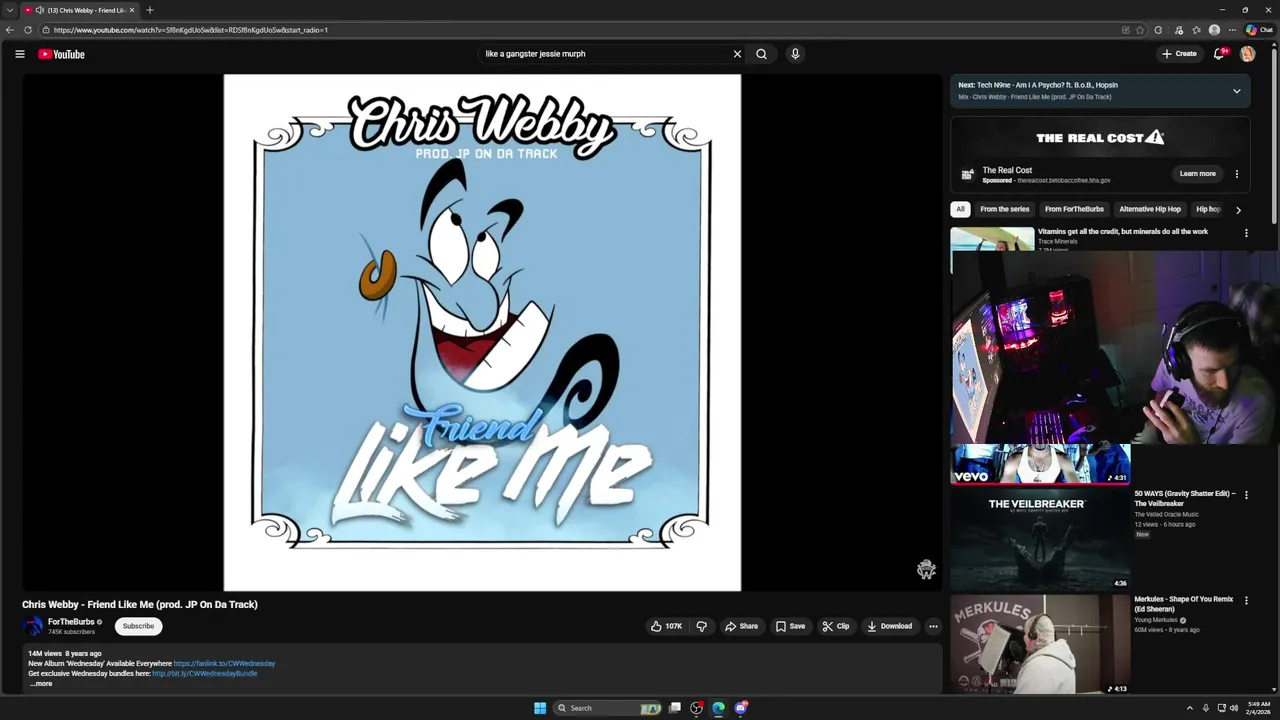Open Merkules video thumbnail
Viewport: 1280px width, 720px height.
point(1040,644)
